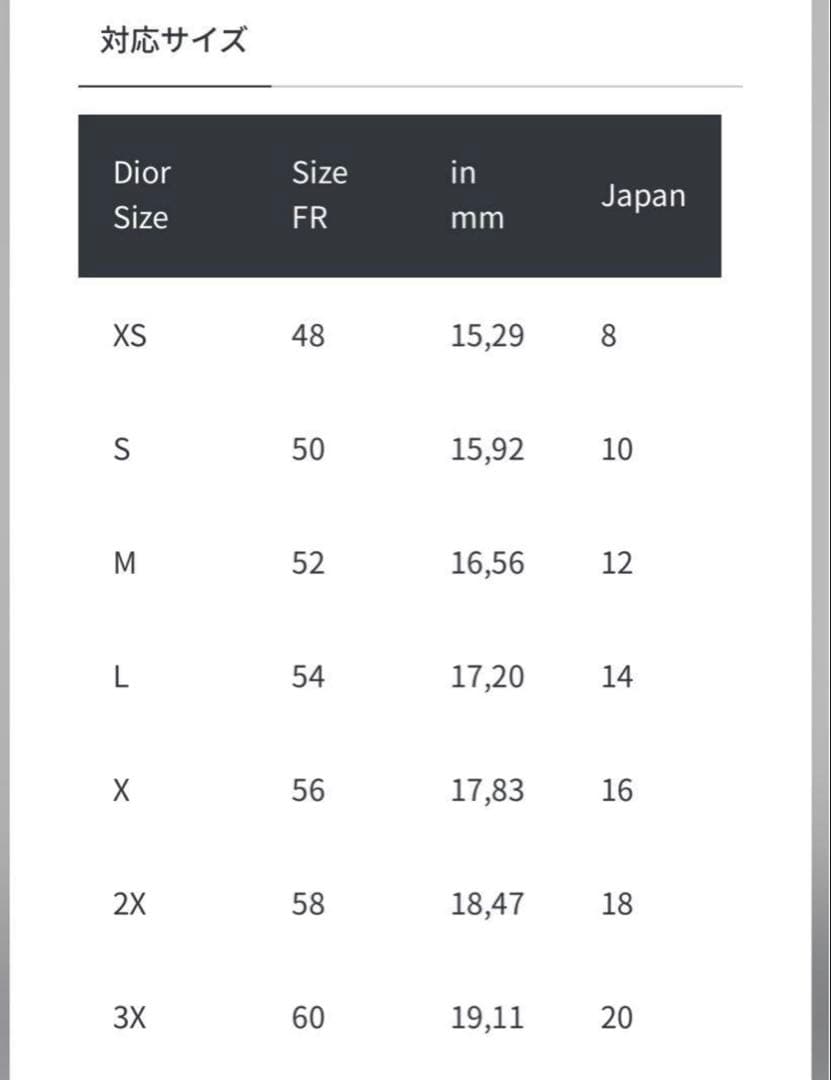
Task: Select the XS size cell
Action: pos(130,336)
